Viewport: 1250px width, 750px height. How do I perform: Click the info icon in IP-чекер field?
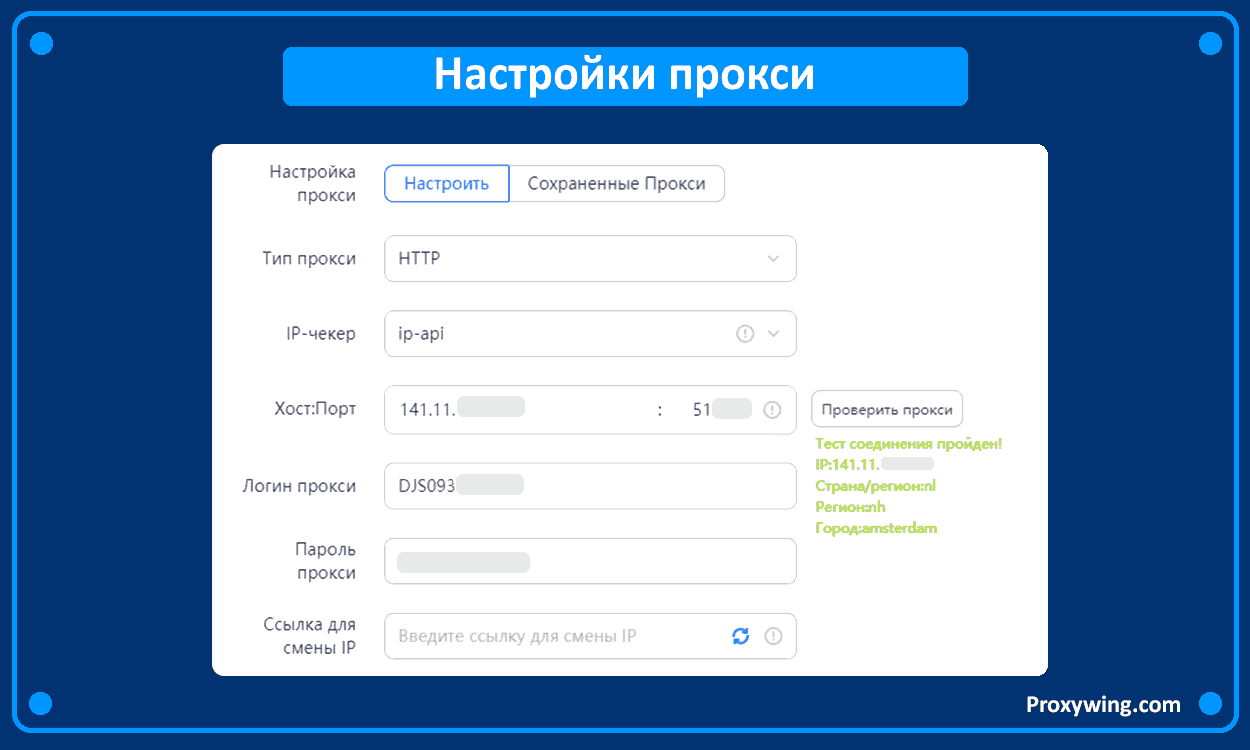745,334
